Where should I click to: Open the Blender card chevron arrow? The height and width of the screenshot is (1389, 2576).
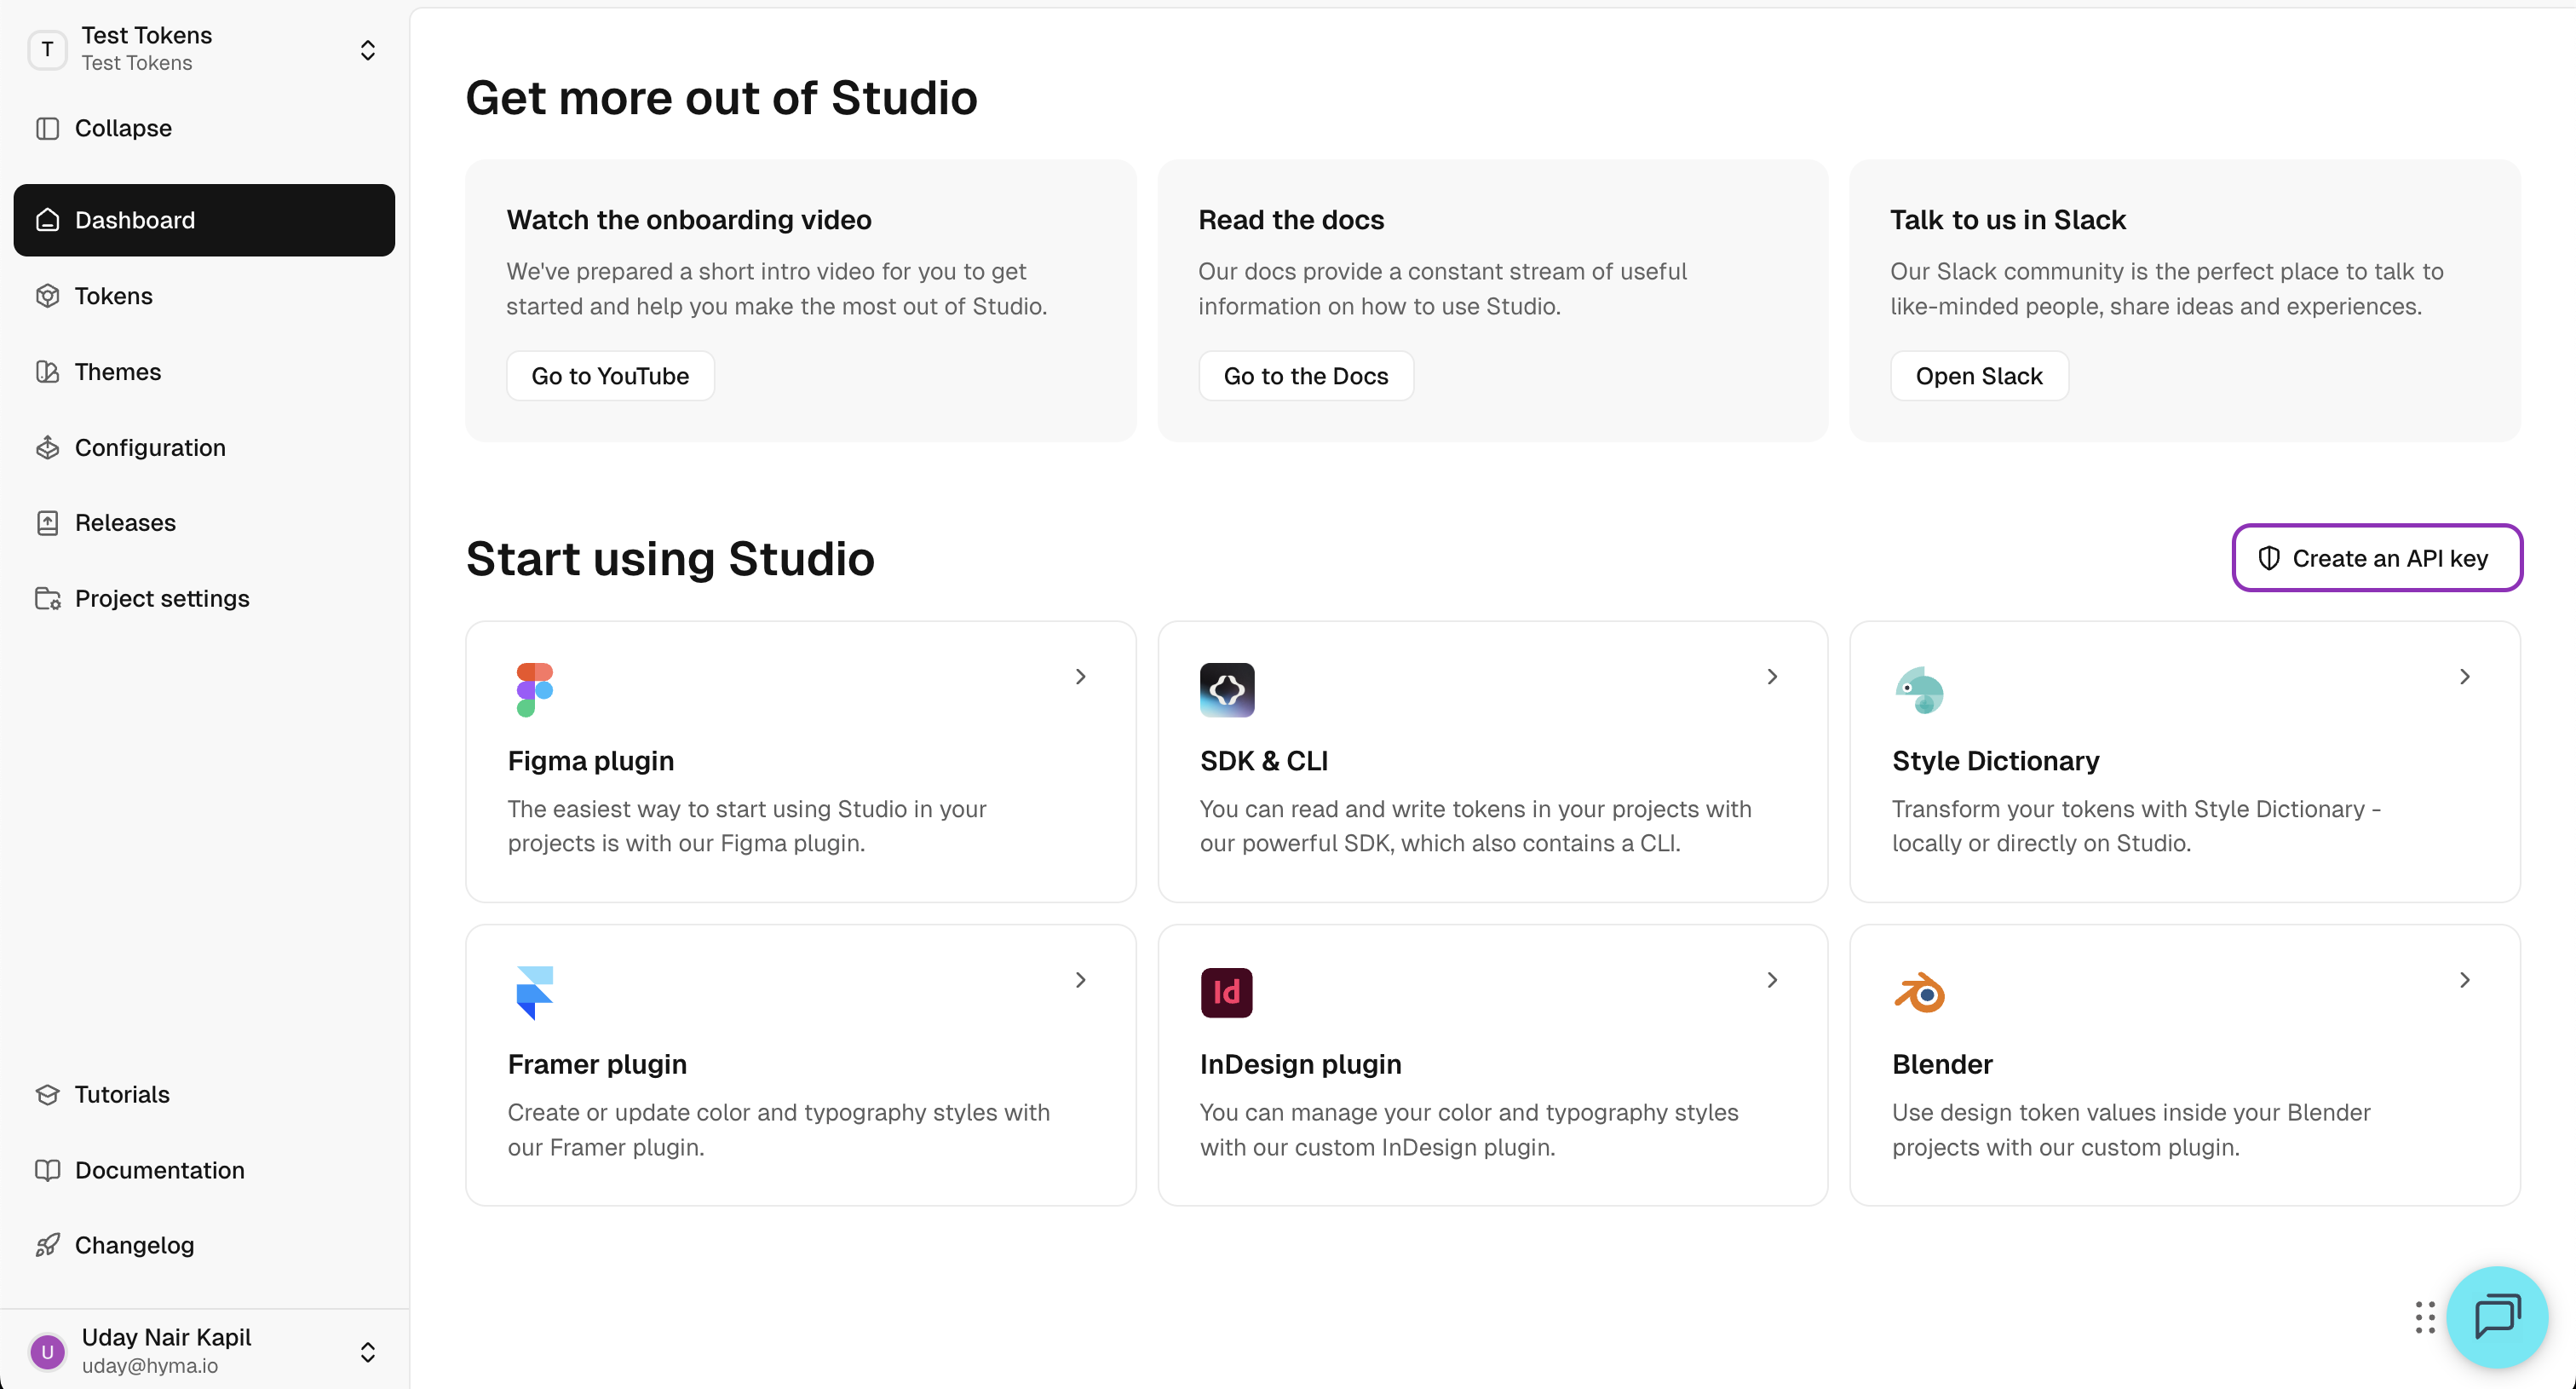[x=2464, y=980]
